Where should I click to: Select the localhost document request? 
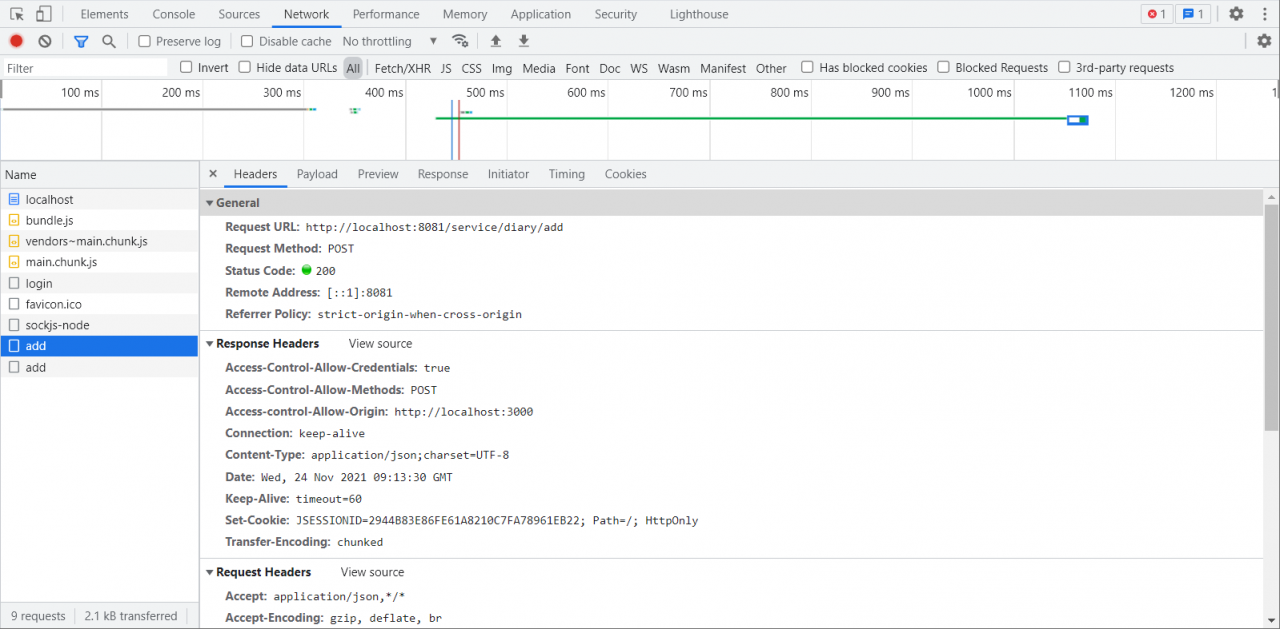tap(100, 199)
